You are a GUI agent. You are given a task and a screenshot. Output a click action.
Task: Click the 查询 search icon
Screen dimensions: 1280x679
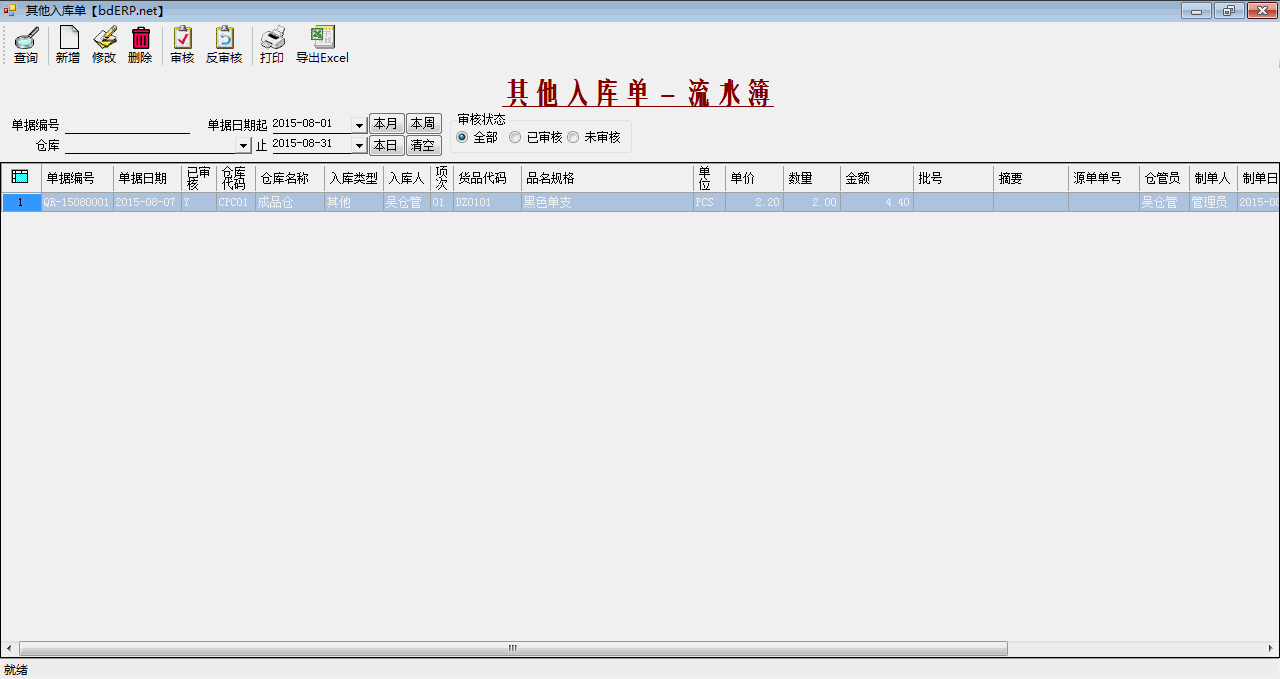click(x=26, y=38)
